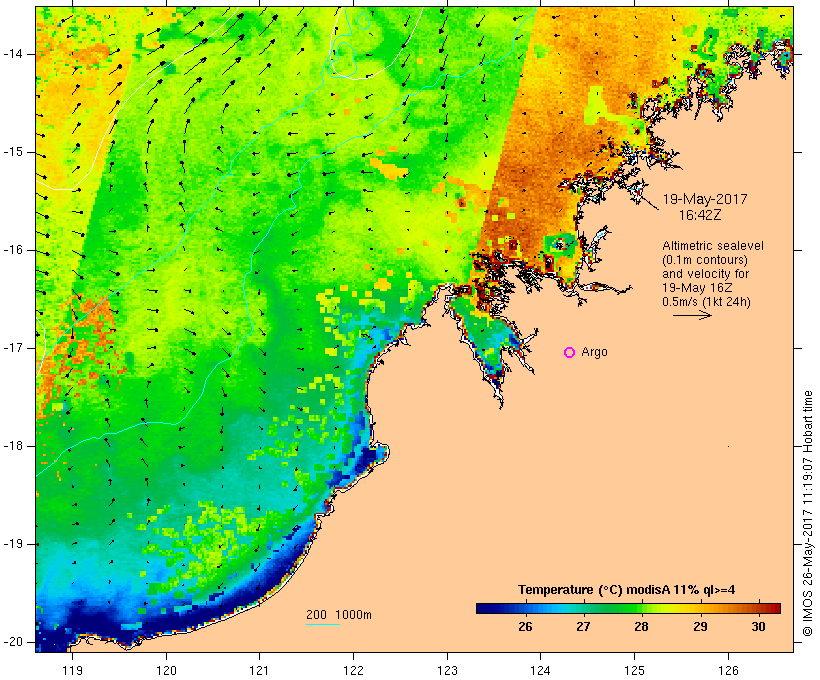Click latitude axis label '-16'
Viewport: 820px width, 680px height.
point(13,250)
